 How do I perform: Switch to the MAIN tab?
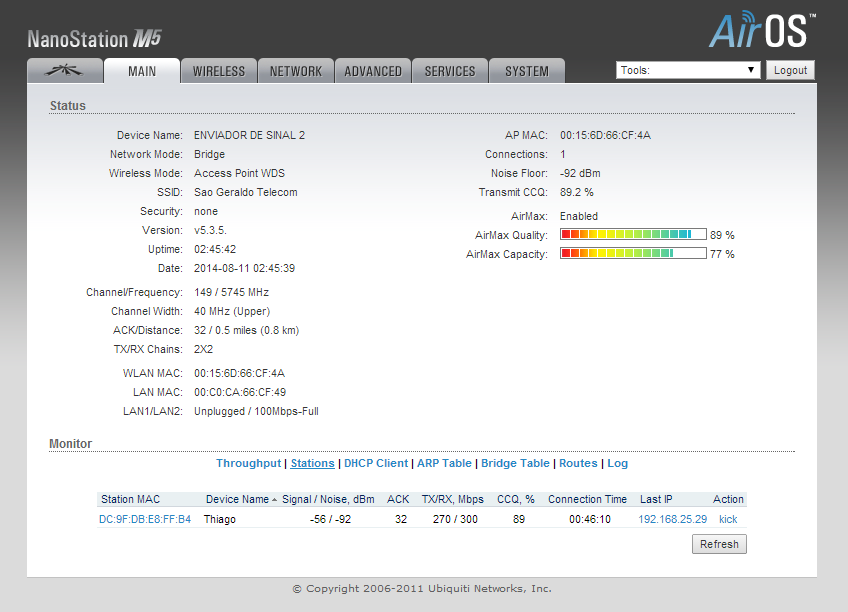tap(142, 71)
